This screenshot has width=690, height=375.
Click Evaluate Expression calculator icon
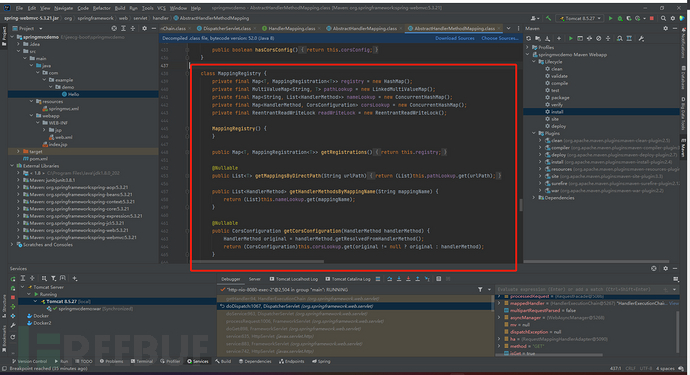pos(439,279)
